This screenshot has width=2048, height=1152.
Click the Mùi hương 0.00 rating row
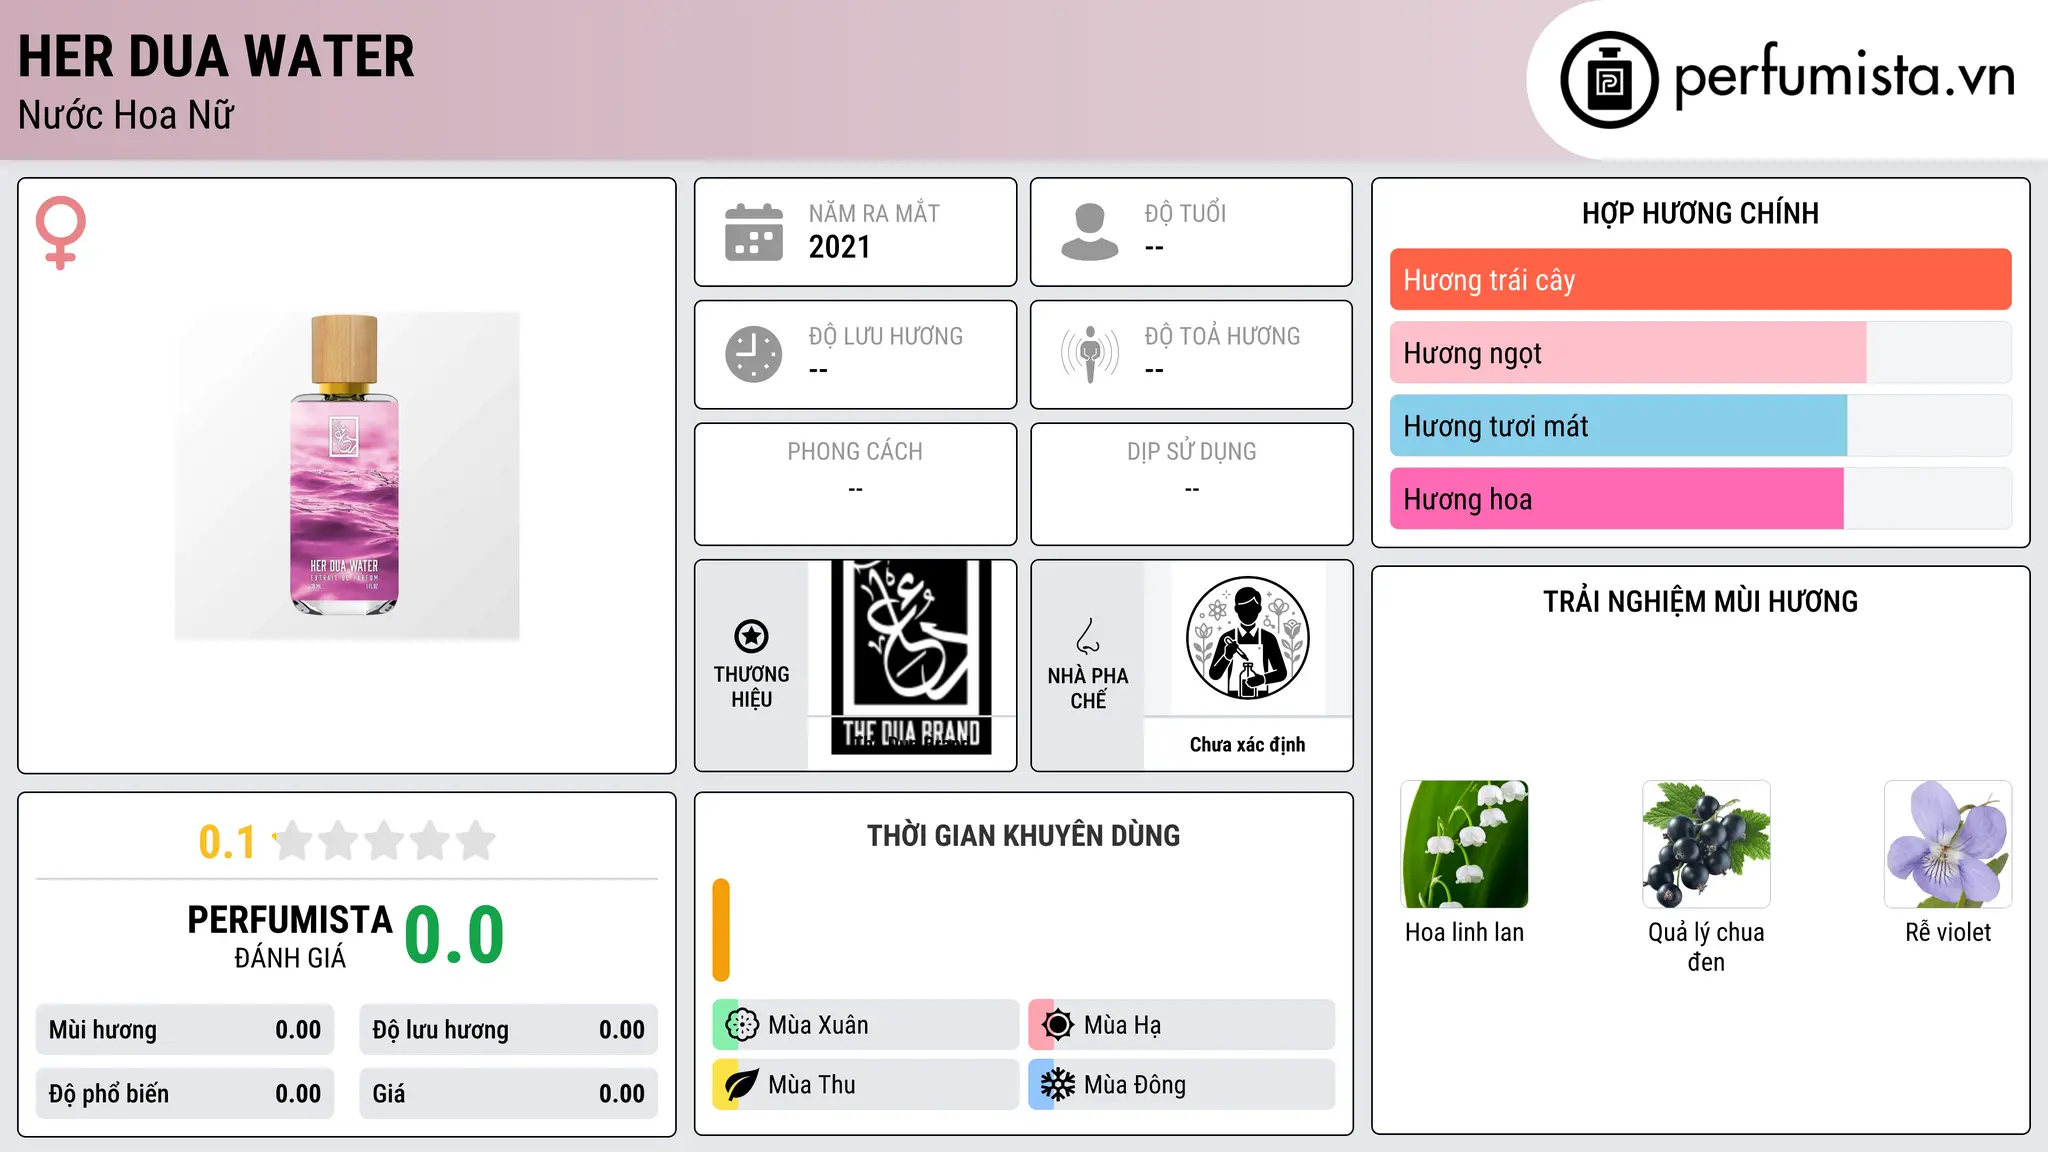point(185,1030)
